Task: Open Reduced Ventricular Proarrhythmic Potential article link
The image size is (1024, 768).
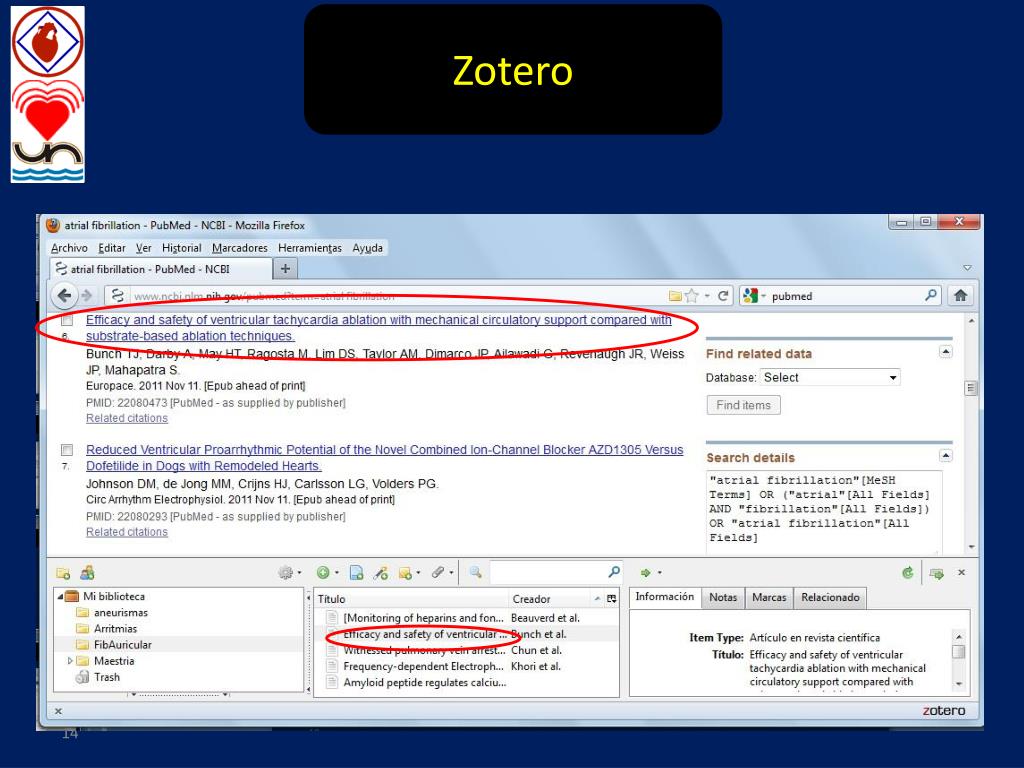Action: (x=385, y=458)
